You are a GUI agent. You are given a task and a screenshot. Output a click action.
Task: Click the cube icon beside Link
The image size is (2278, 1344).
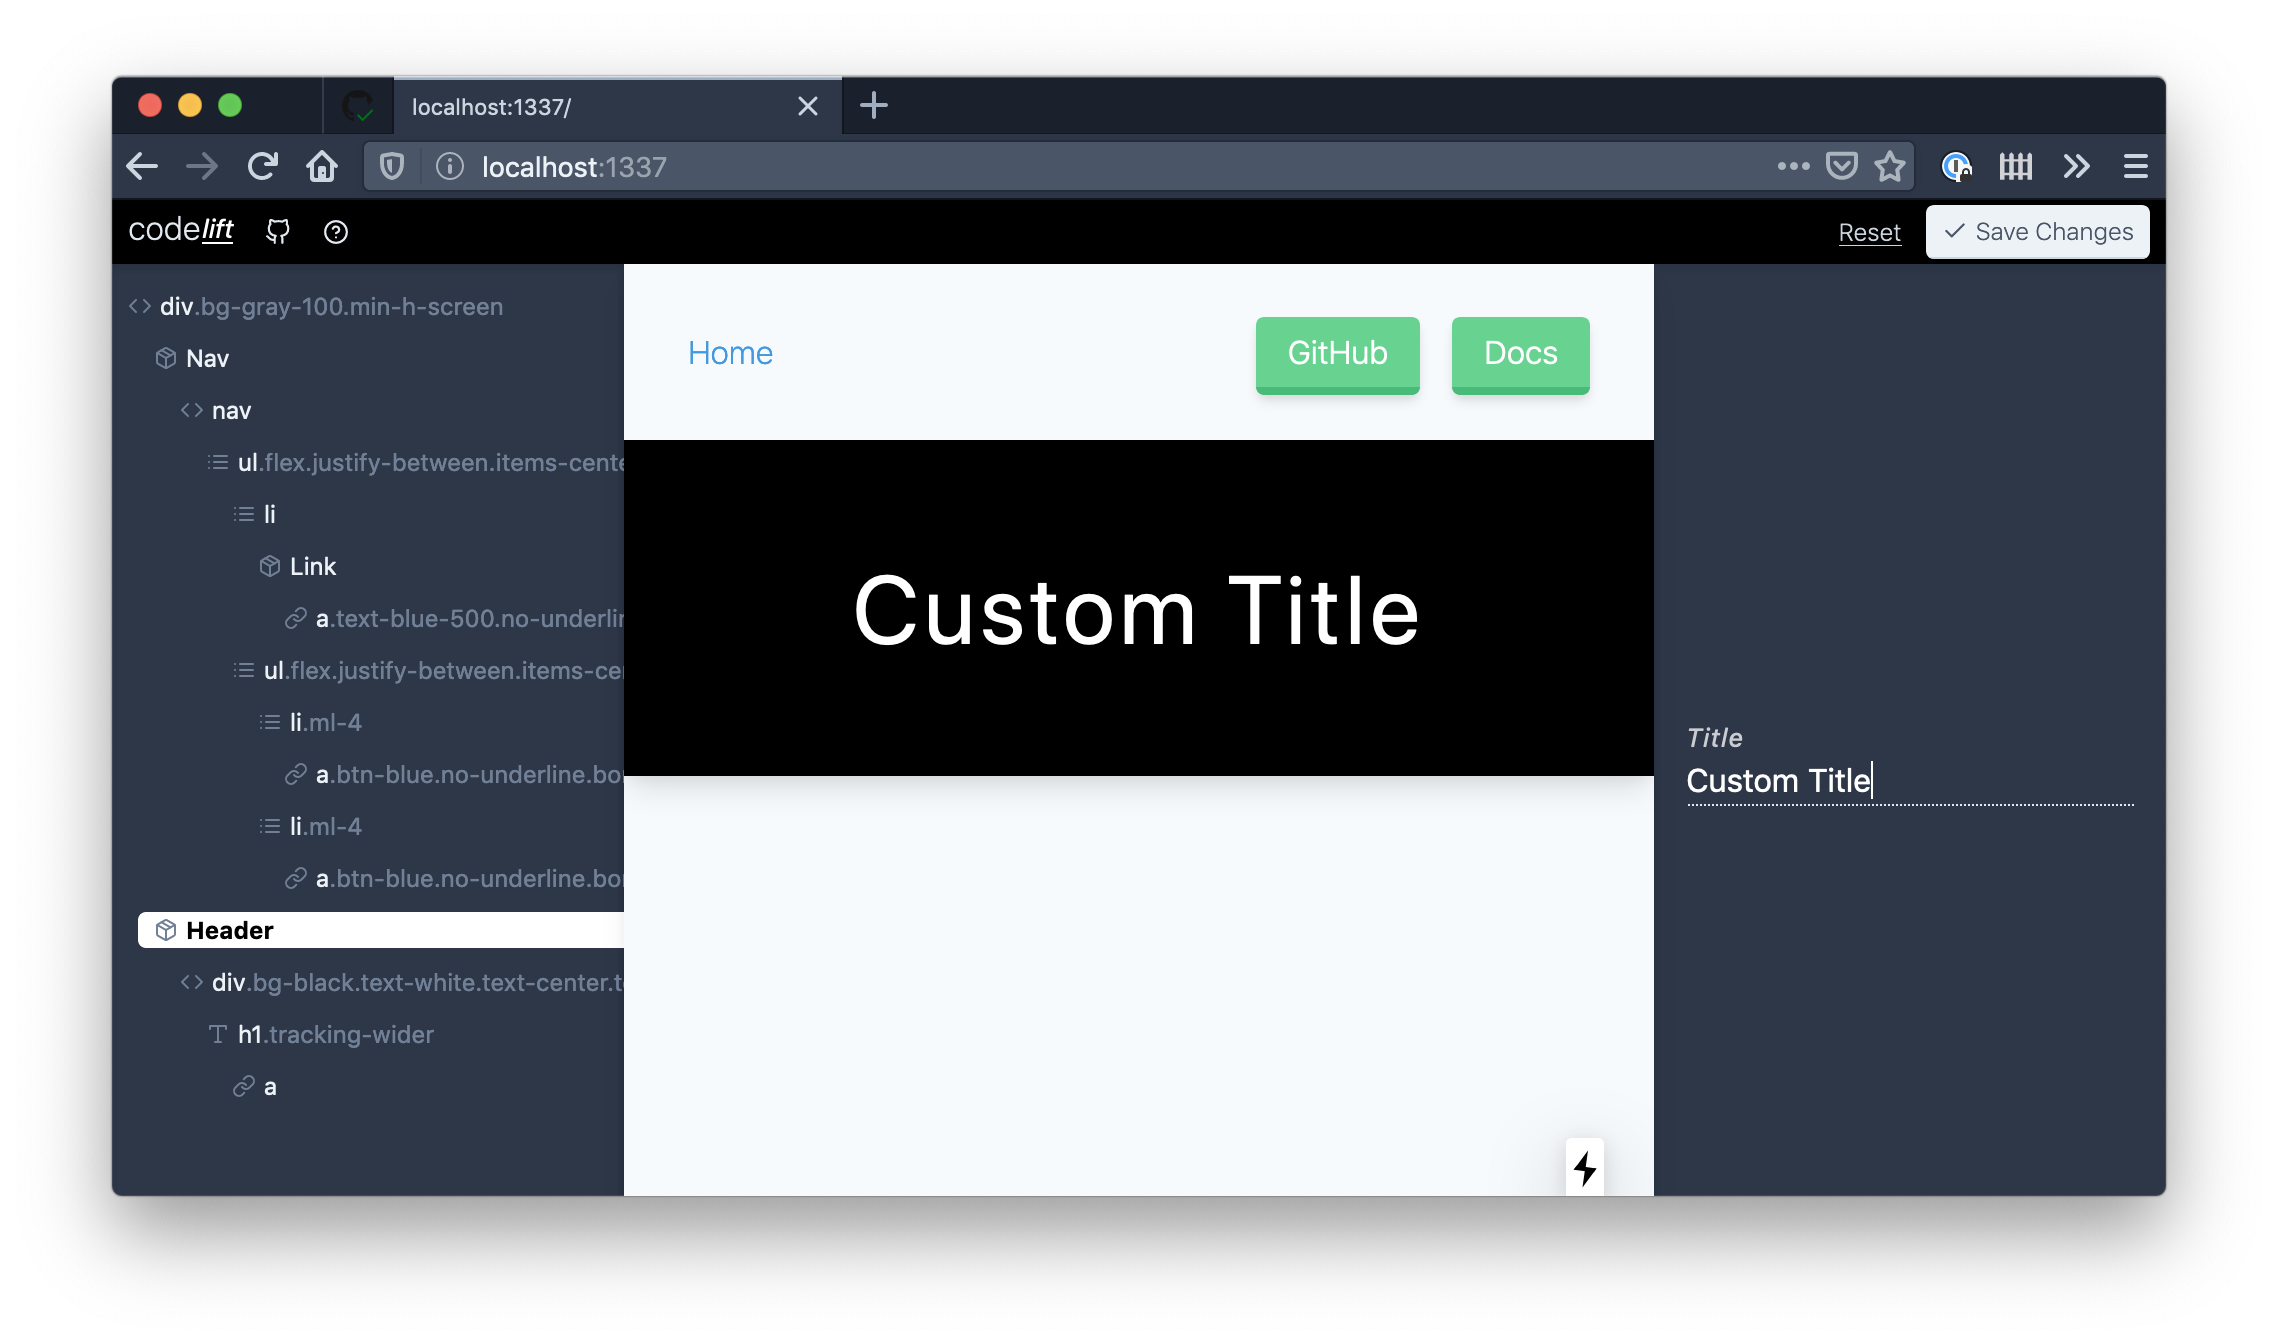[270, 566]
